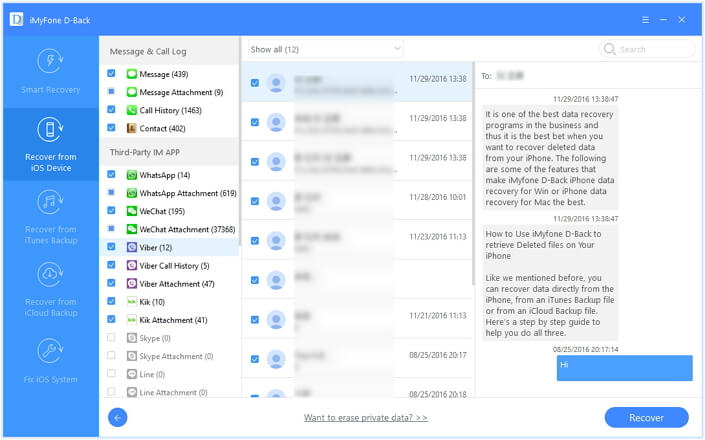Viewport: 705px width, 440px height.
Task: Select Recover from iCloud Backup icon
Action: tap(50, 275)
